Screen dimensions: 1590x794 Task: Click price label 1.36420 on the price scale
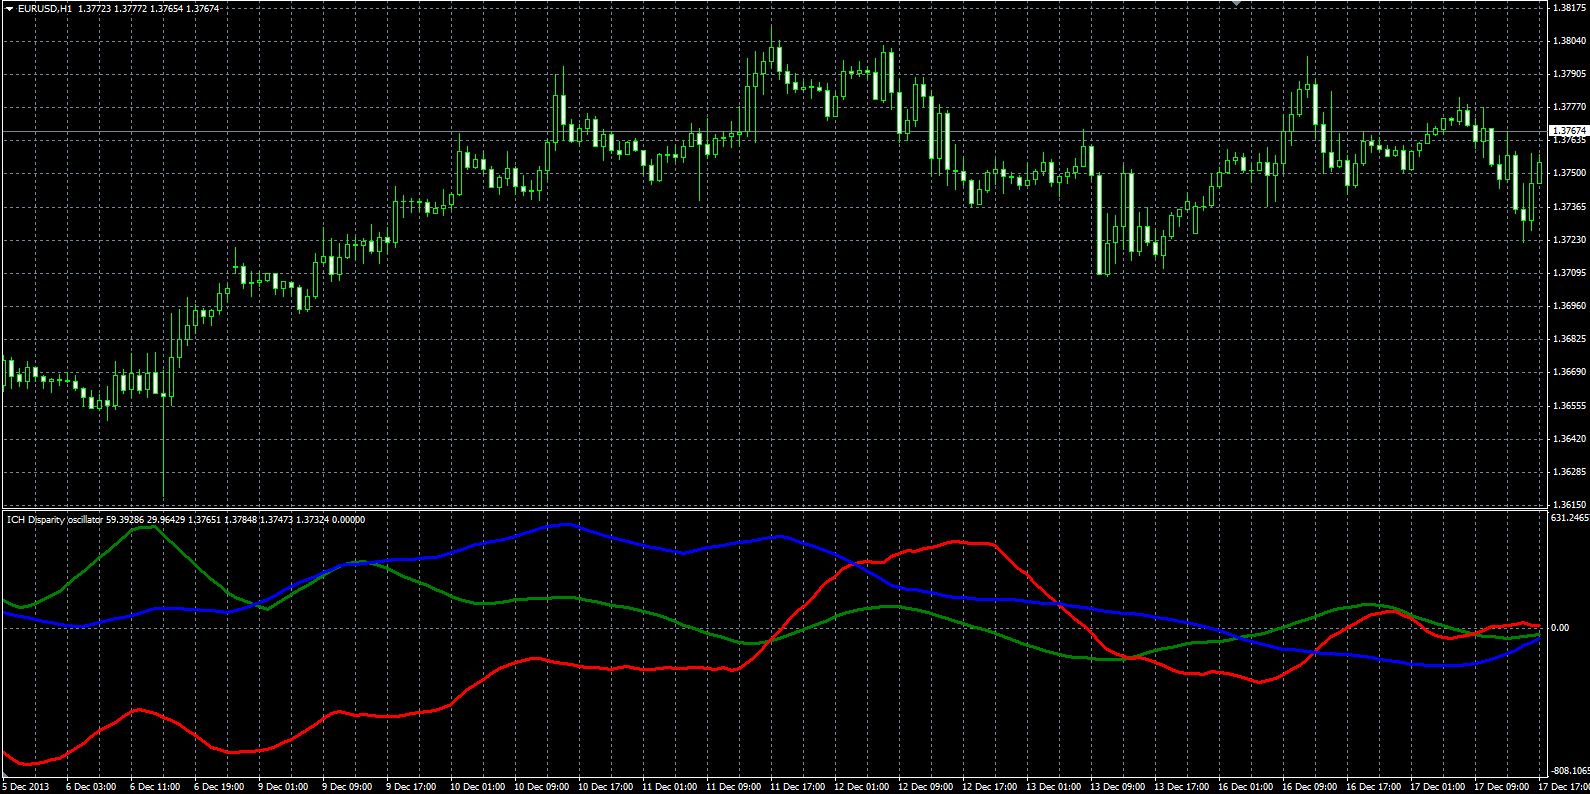pos(1569,439)
